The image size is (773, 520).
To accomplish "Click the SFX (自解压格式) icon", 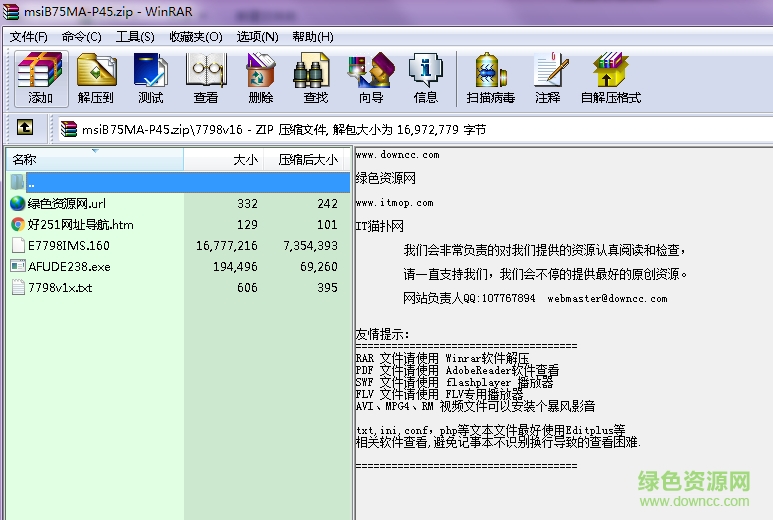I will 611,78.
